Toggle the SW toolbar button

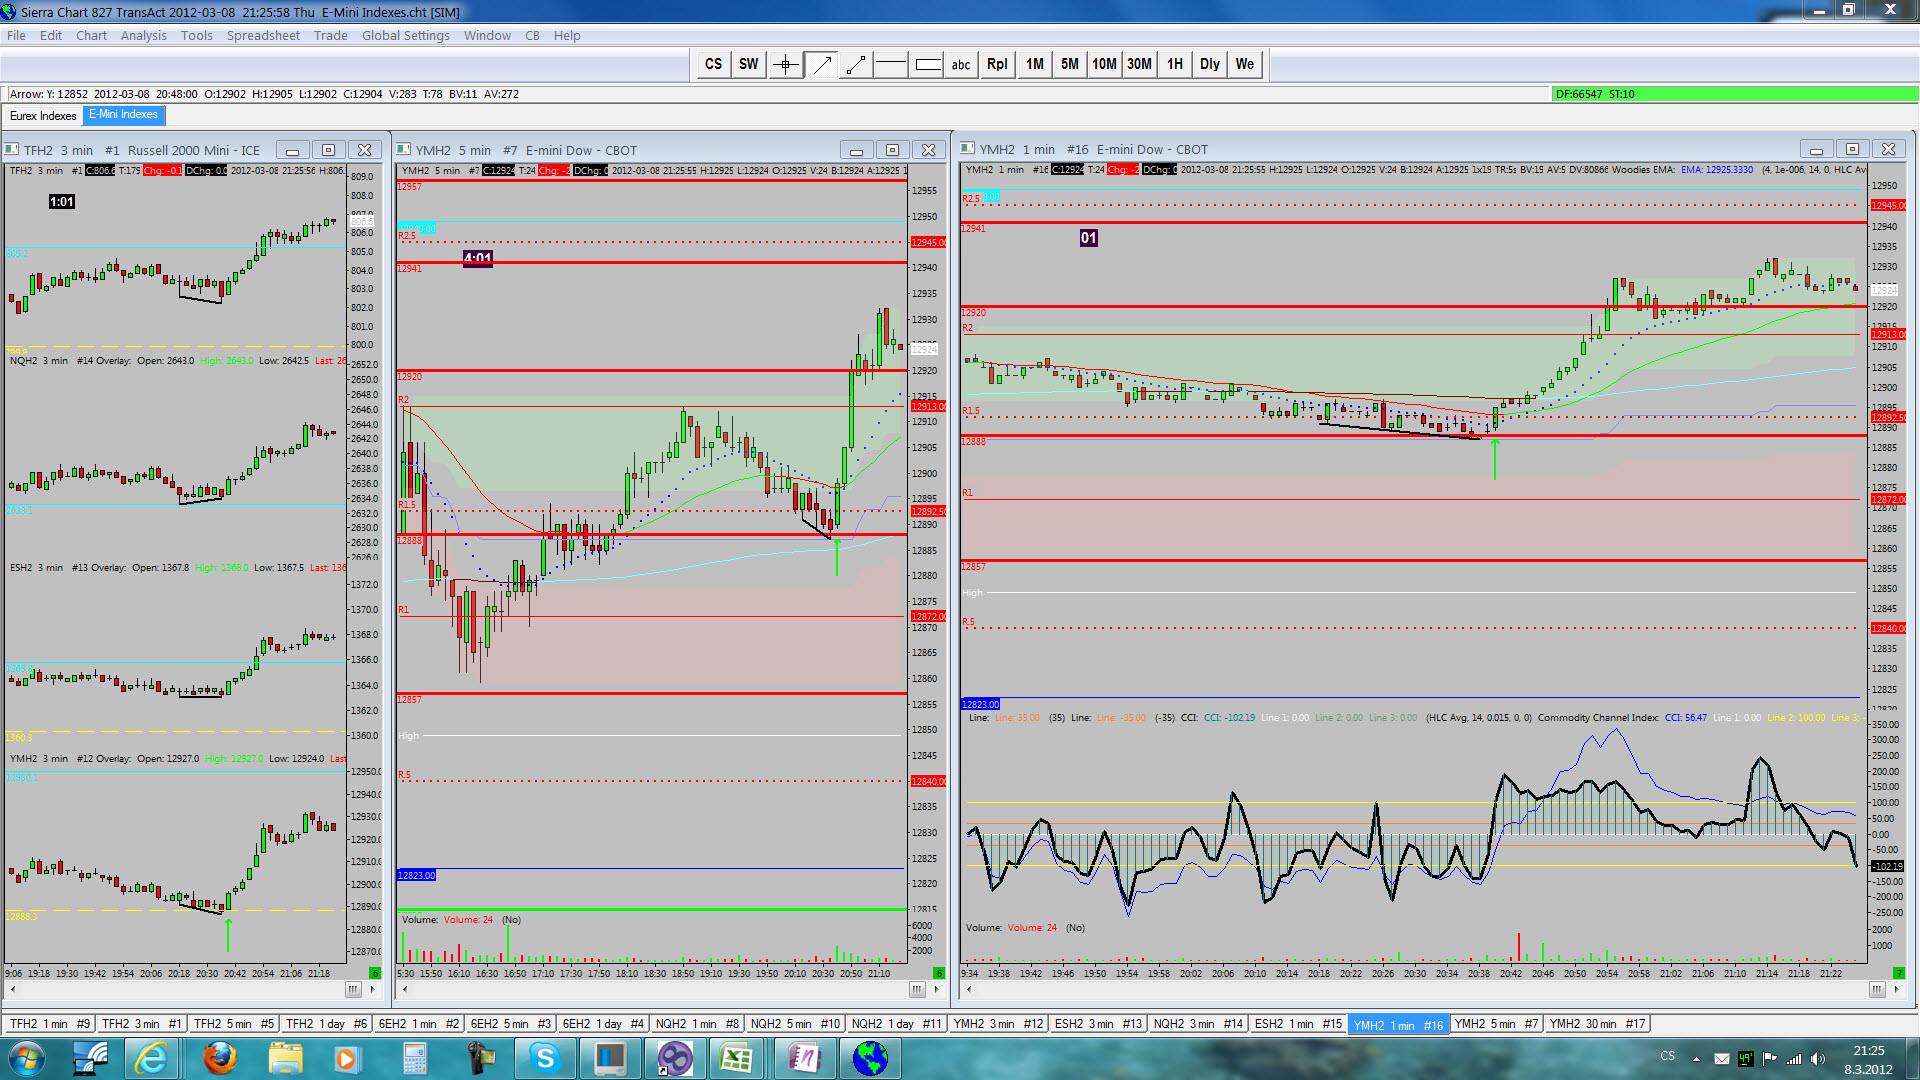(x=748, y=65)
